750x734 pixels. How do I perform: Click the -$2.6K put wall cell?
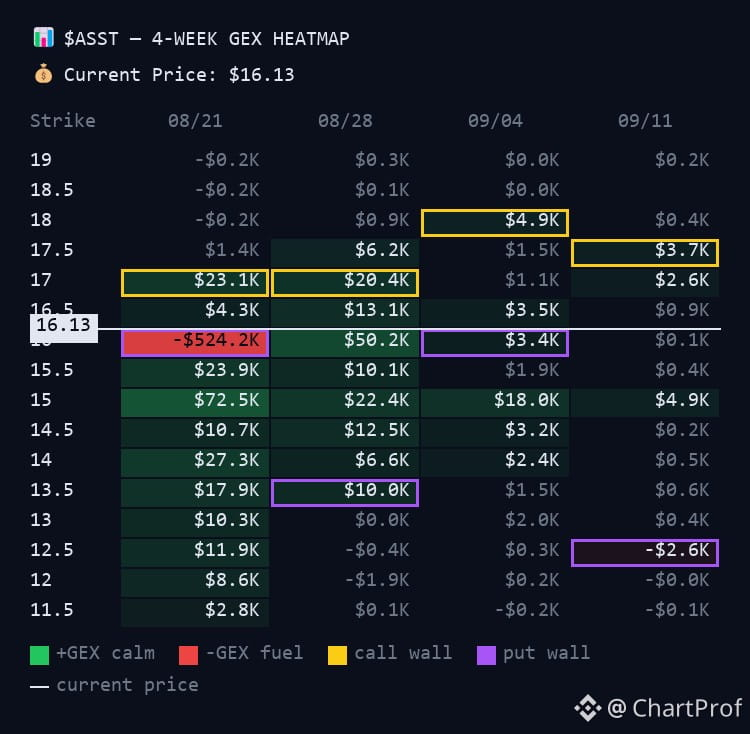click(x=645, y=552)
